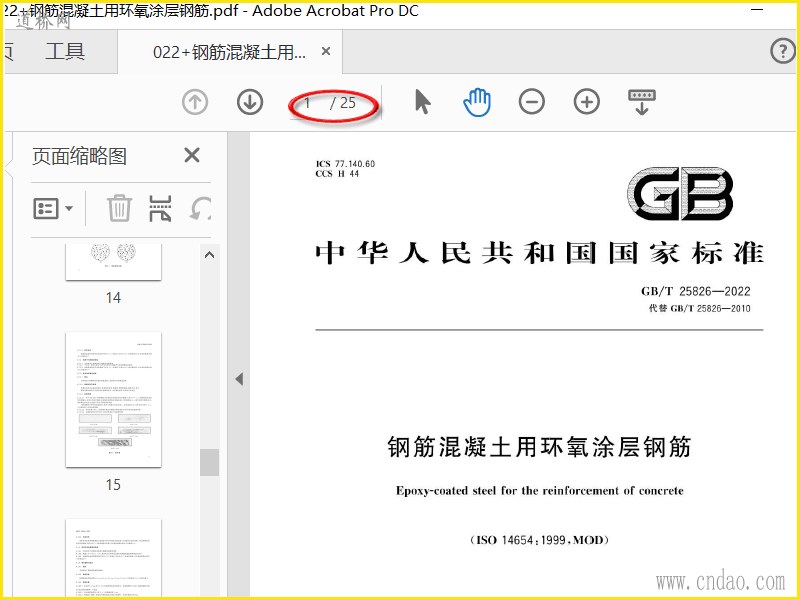The height and width of the screenshot is (600, 800).
Task: Activate the Hand pan tool
Action: point(477,102)
